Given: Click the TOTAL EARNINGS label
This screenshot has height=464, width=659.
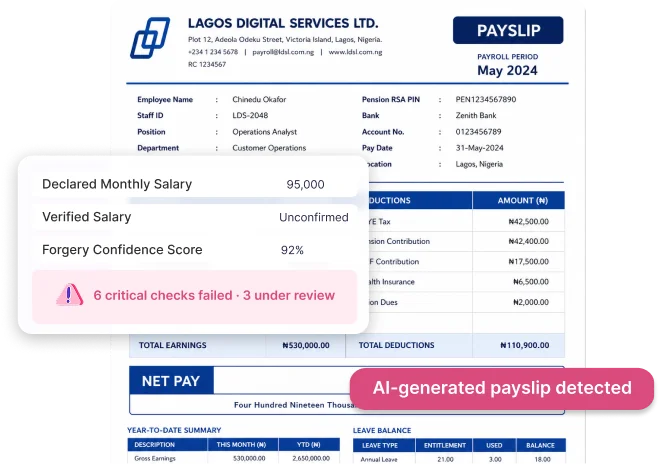Looking at the screenshot, I should pyautogui.click(x=172, y=345).
